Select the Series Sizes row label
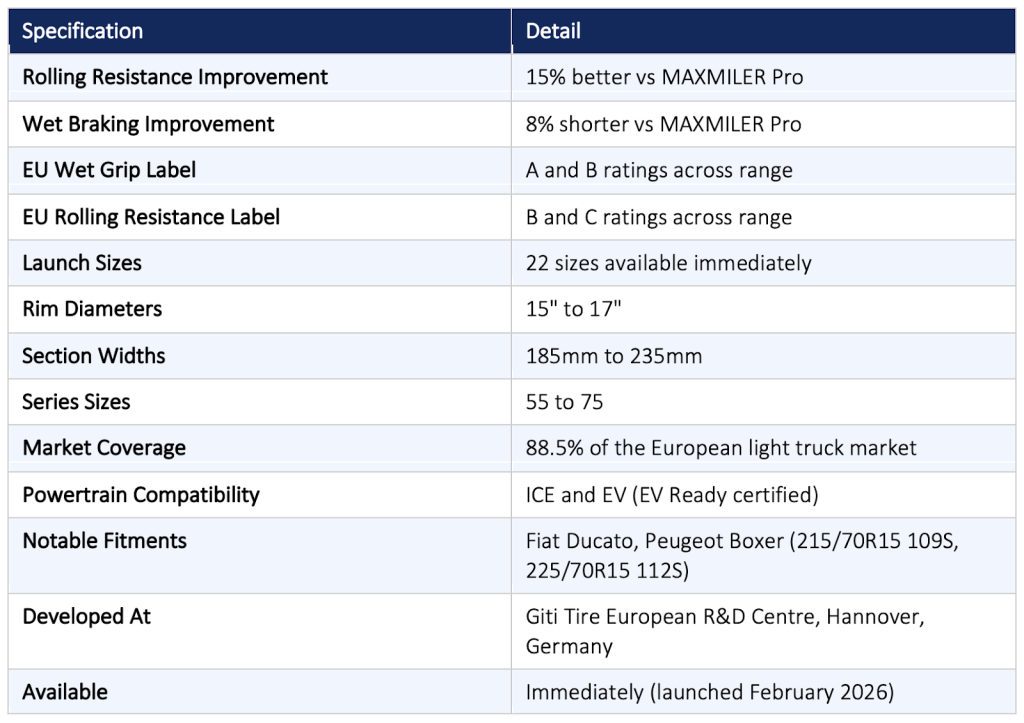This screenshot has width=1024, height=723. pyautogui.click(x=76, y=402)
